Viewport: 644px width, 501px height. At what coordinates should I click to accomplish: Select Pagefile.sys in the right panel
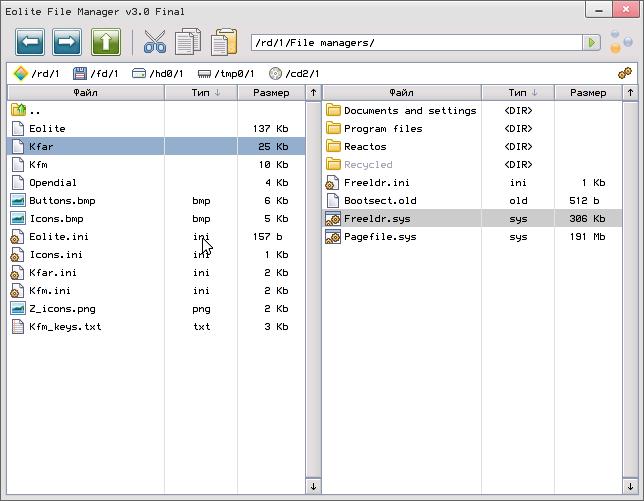tap(379, 237)
